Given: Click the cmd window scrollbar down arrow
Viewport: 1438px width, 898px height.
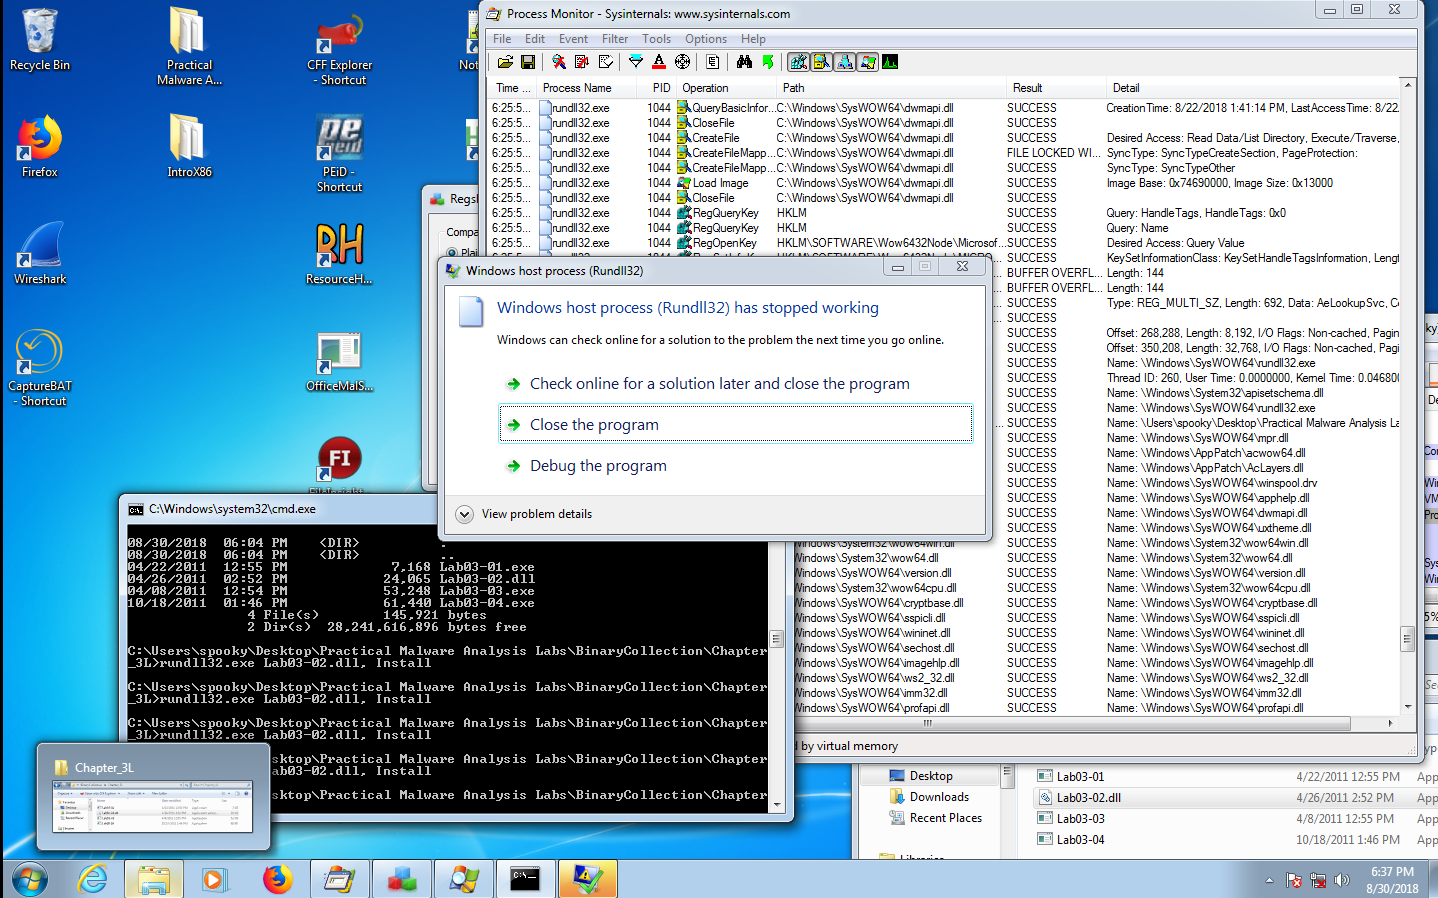Looking at the screenshot, I should point(776,804).
